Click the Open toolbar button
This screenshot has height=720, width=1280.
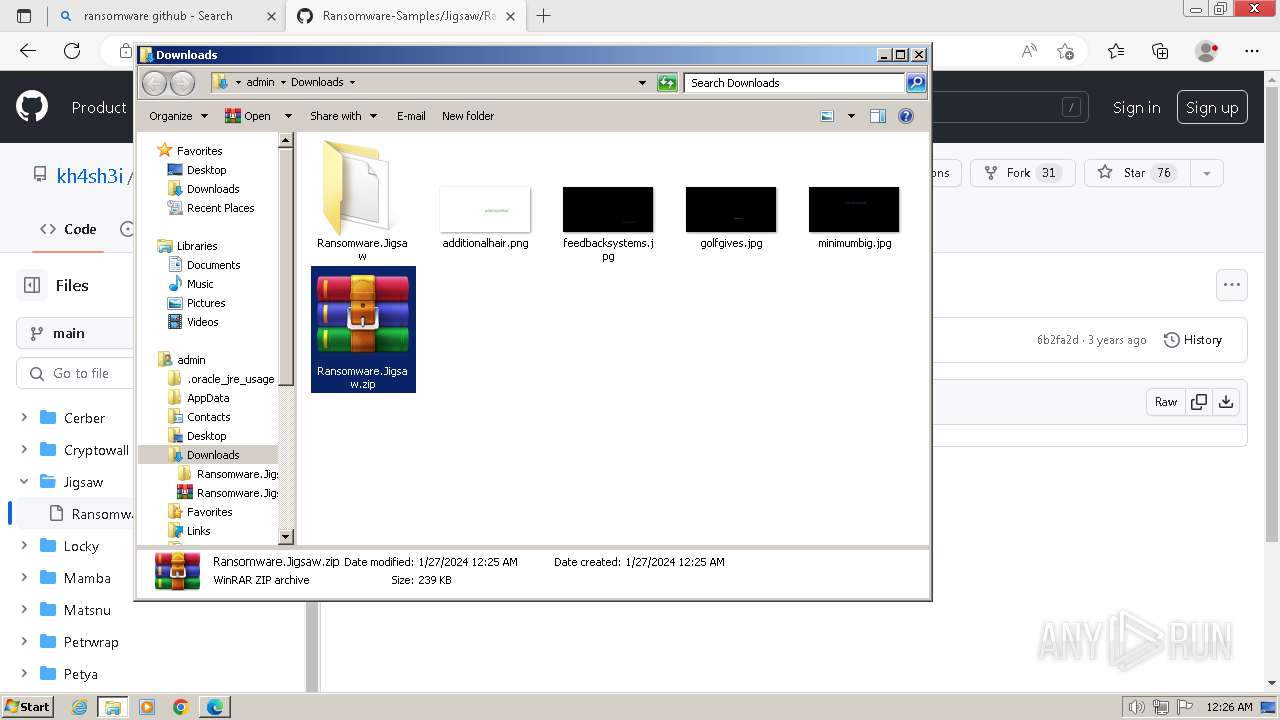[248, 116]
